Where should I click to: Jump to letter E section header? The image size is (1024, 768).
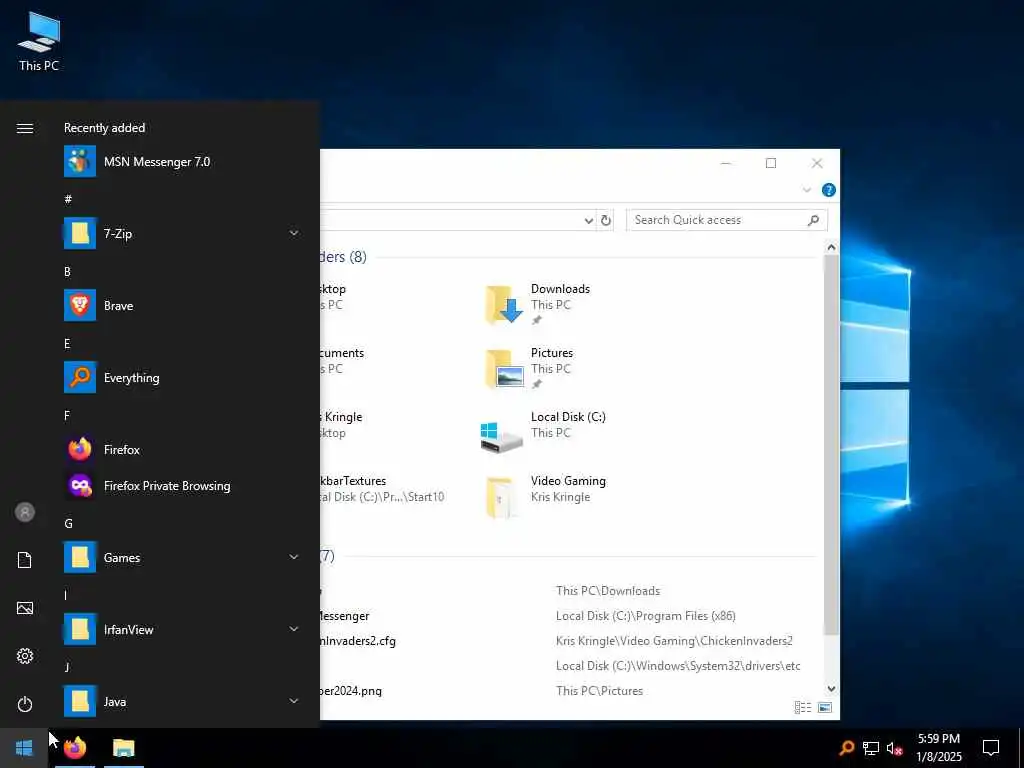(67, 344)
